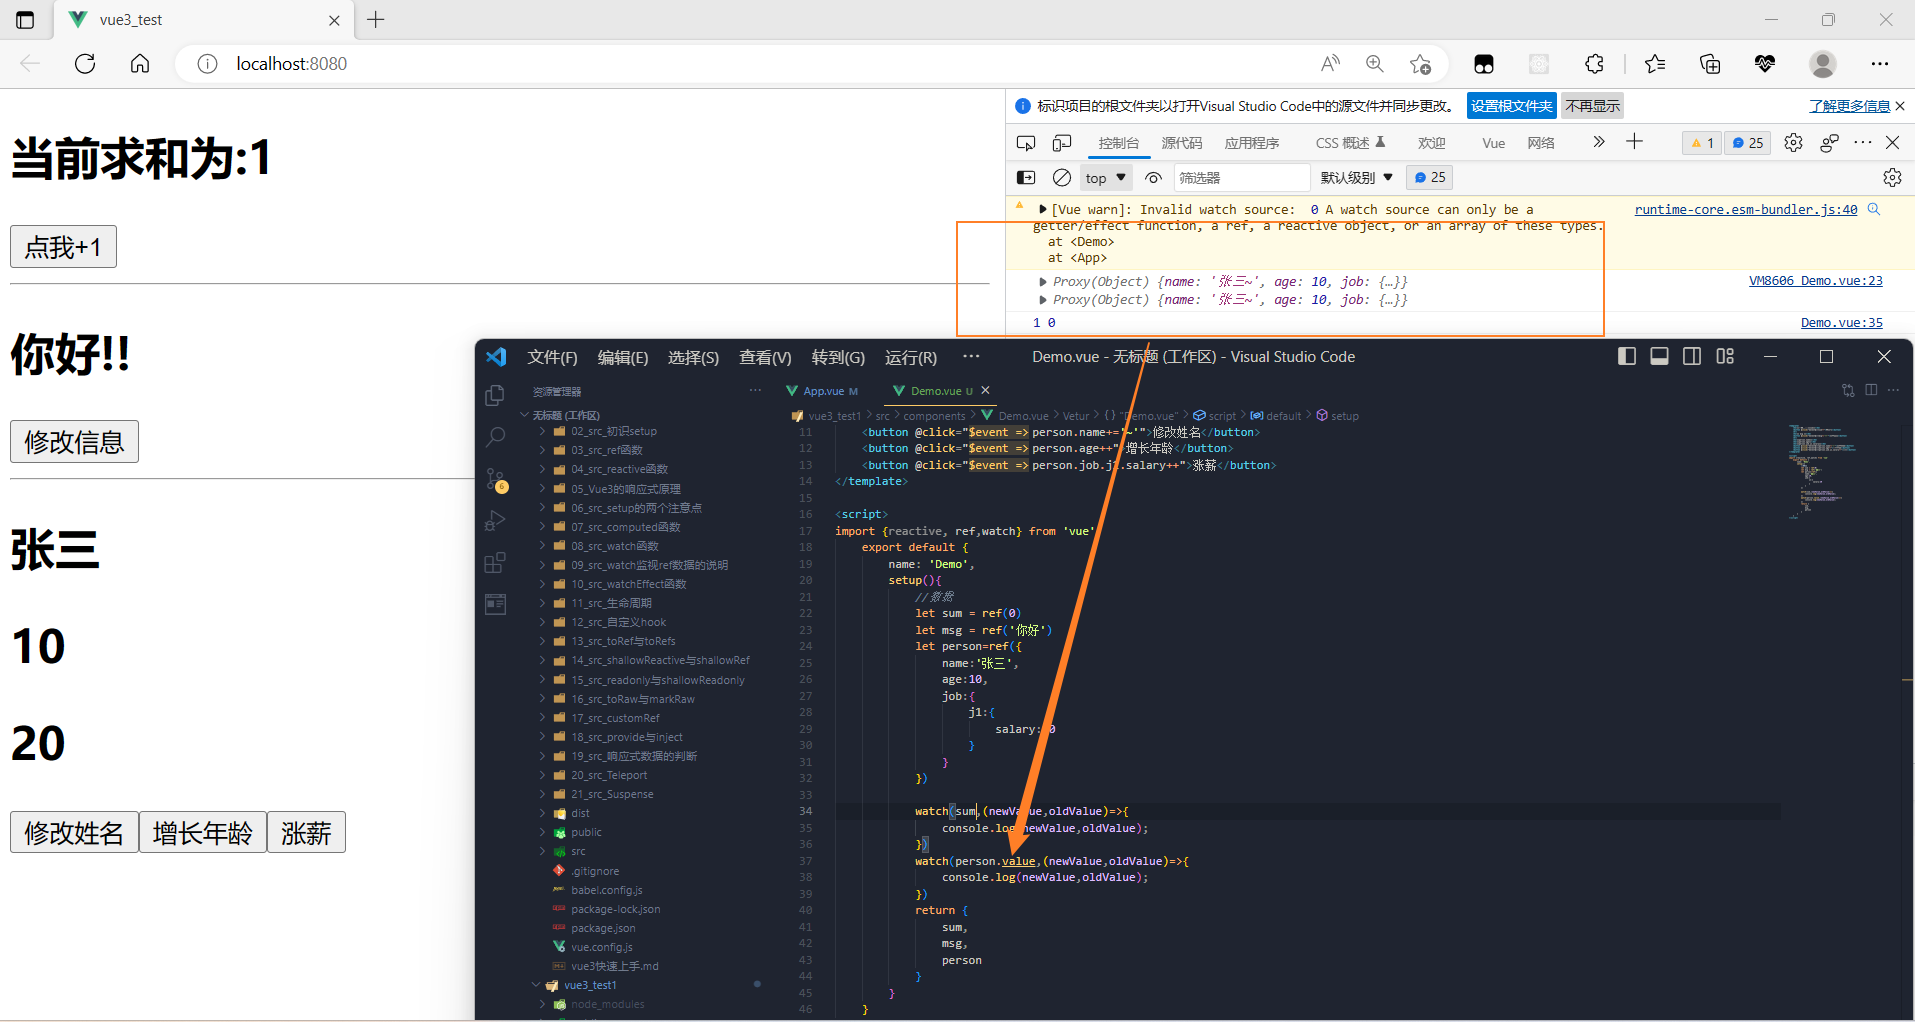Open the Search view in VS Code sidebar
Viewport: 1915px width, 1022px height.
[x=495, y=436]
